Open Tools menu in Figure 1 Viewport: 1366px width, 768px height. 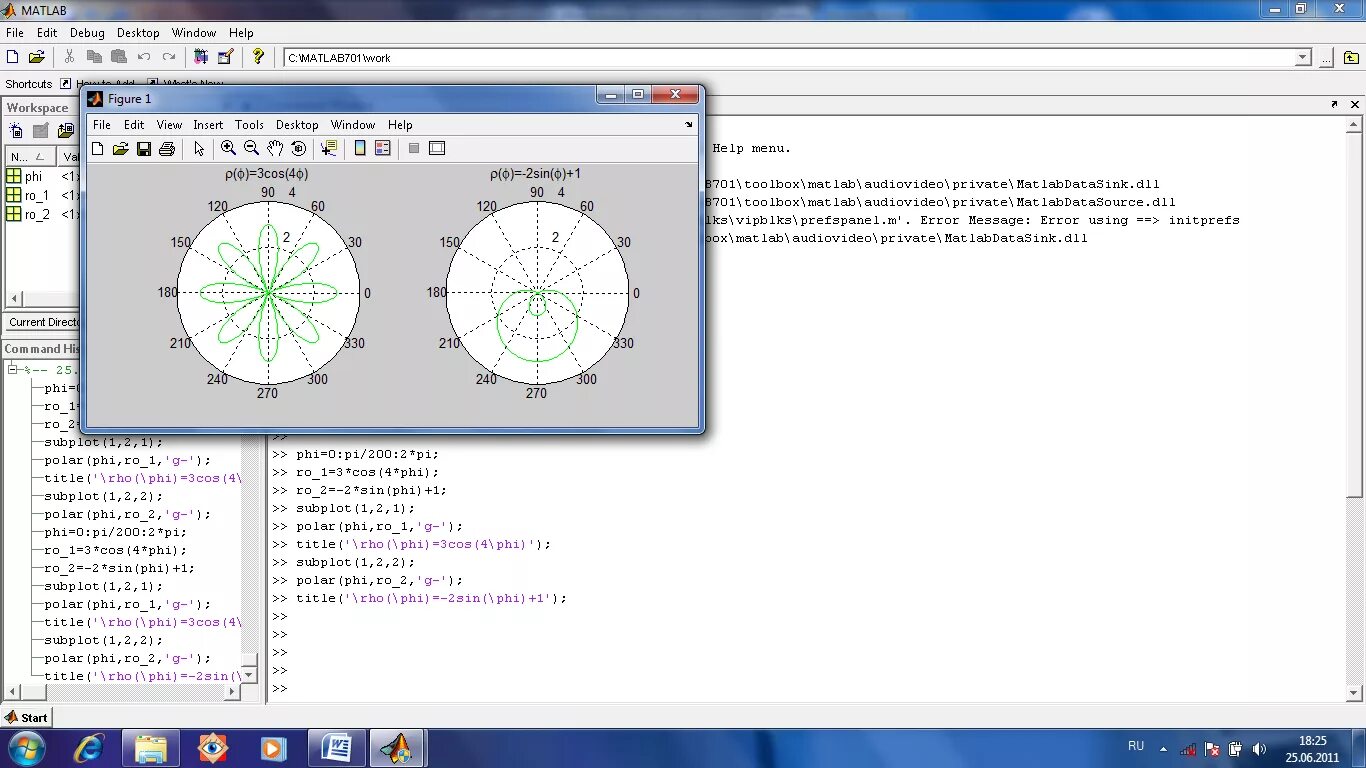[249, 125]
